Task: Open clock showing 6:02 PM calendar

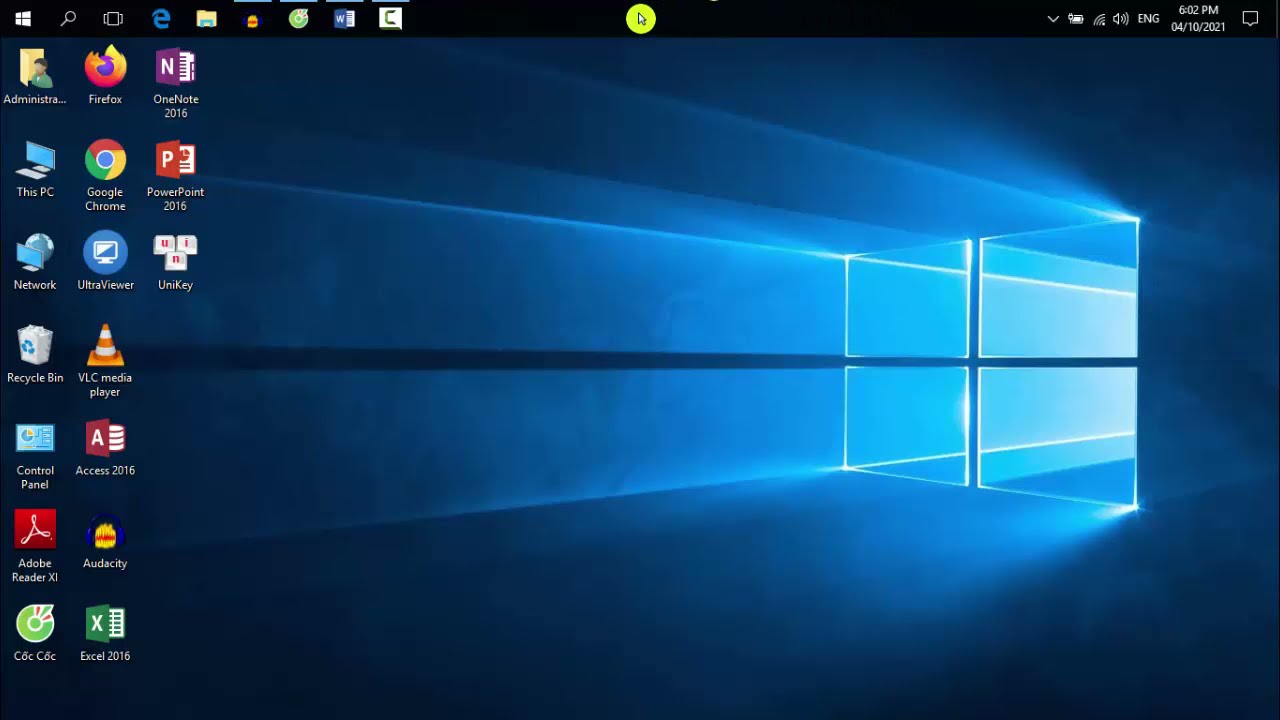Action: [1198, 18]
